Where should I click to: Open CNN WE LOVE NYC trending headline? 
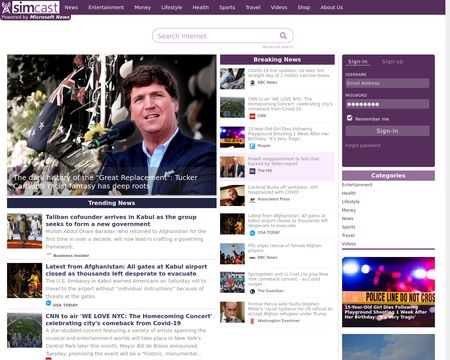[129, 320]
